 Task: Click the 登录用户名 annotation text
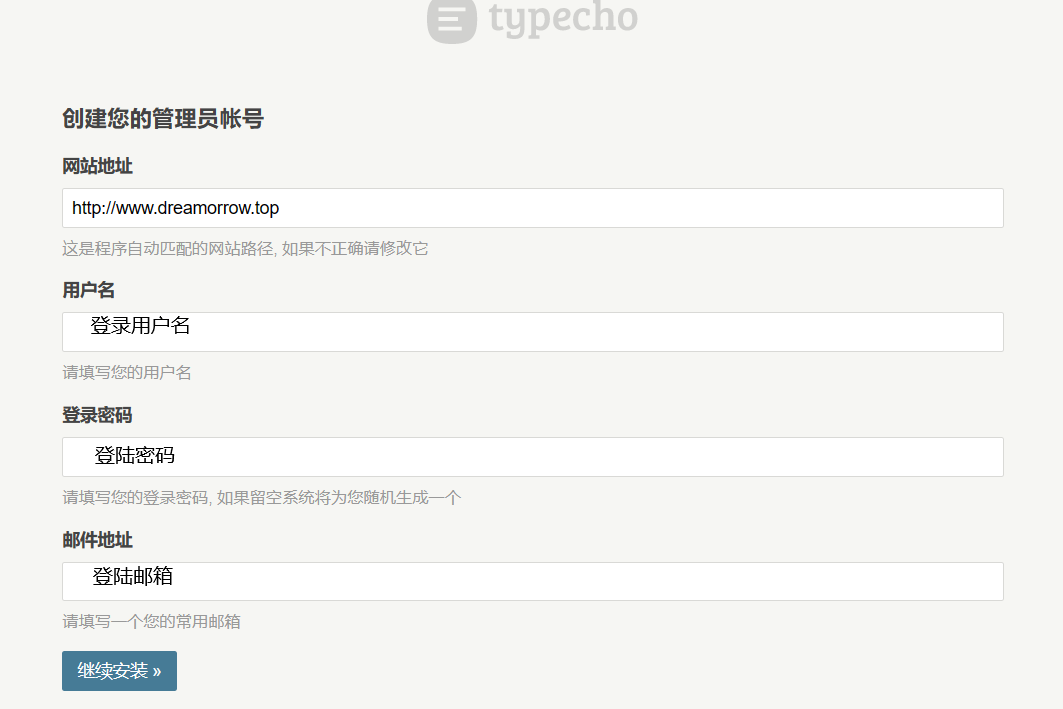coord(140,325)
